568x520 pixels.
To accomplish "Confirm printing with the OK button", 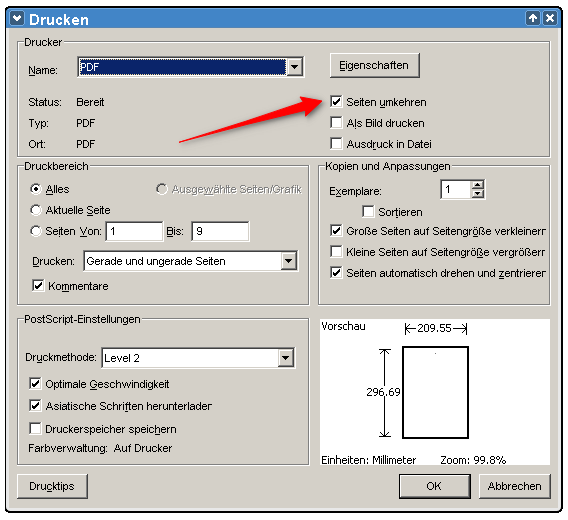I will (x=435, y=486).
